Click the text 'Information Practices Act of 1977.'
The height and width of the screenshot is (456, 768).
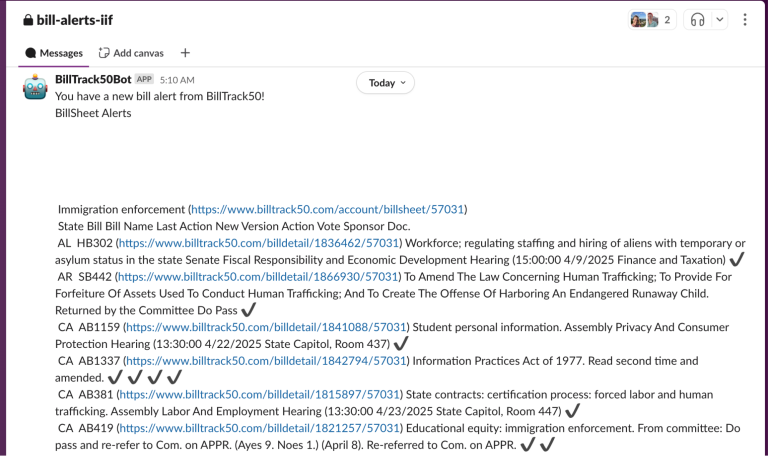pyautogui.click(x=499, y=361)
